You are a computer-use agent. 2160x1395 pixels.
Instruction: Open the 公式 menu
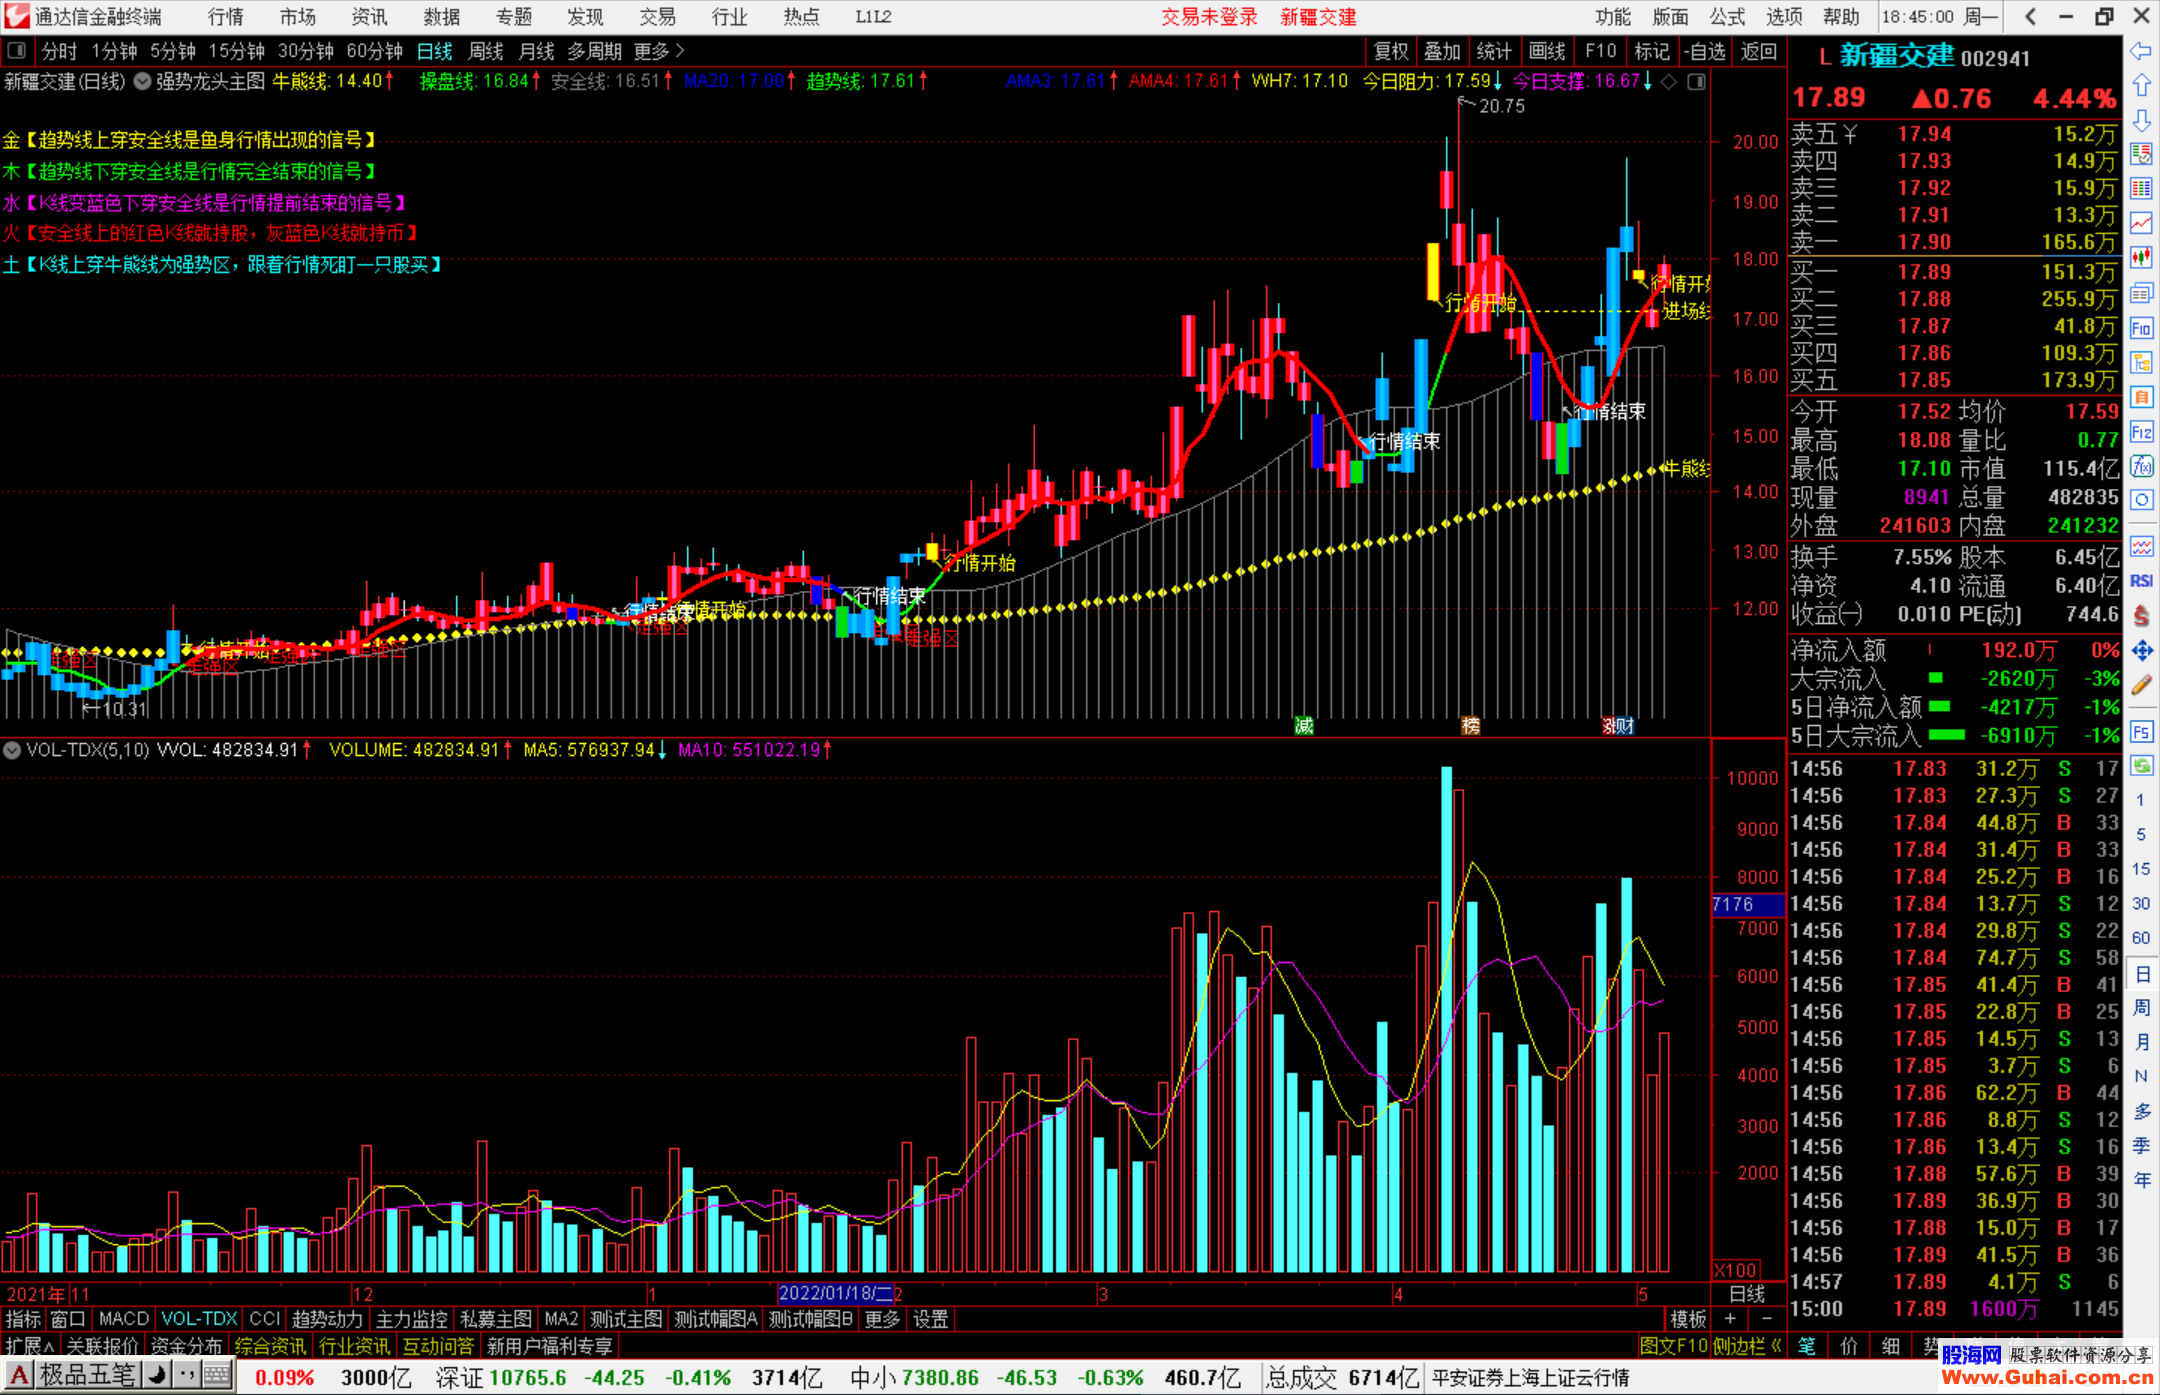[x=1727, y=16]
